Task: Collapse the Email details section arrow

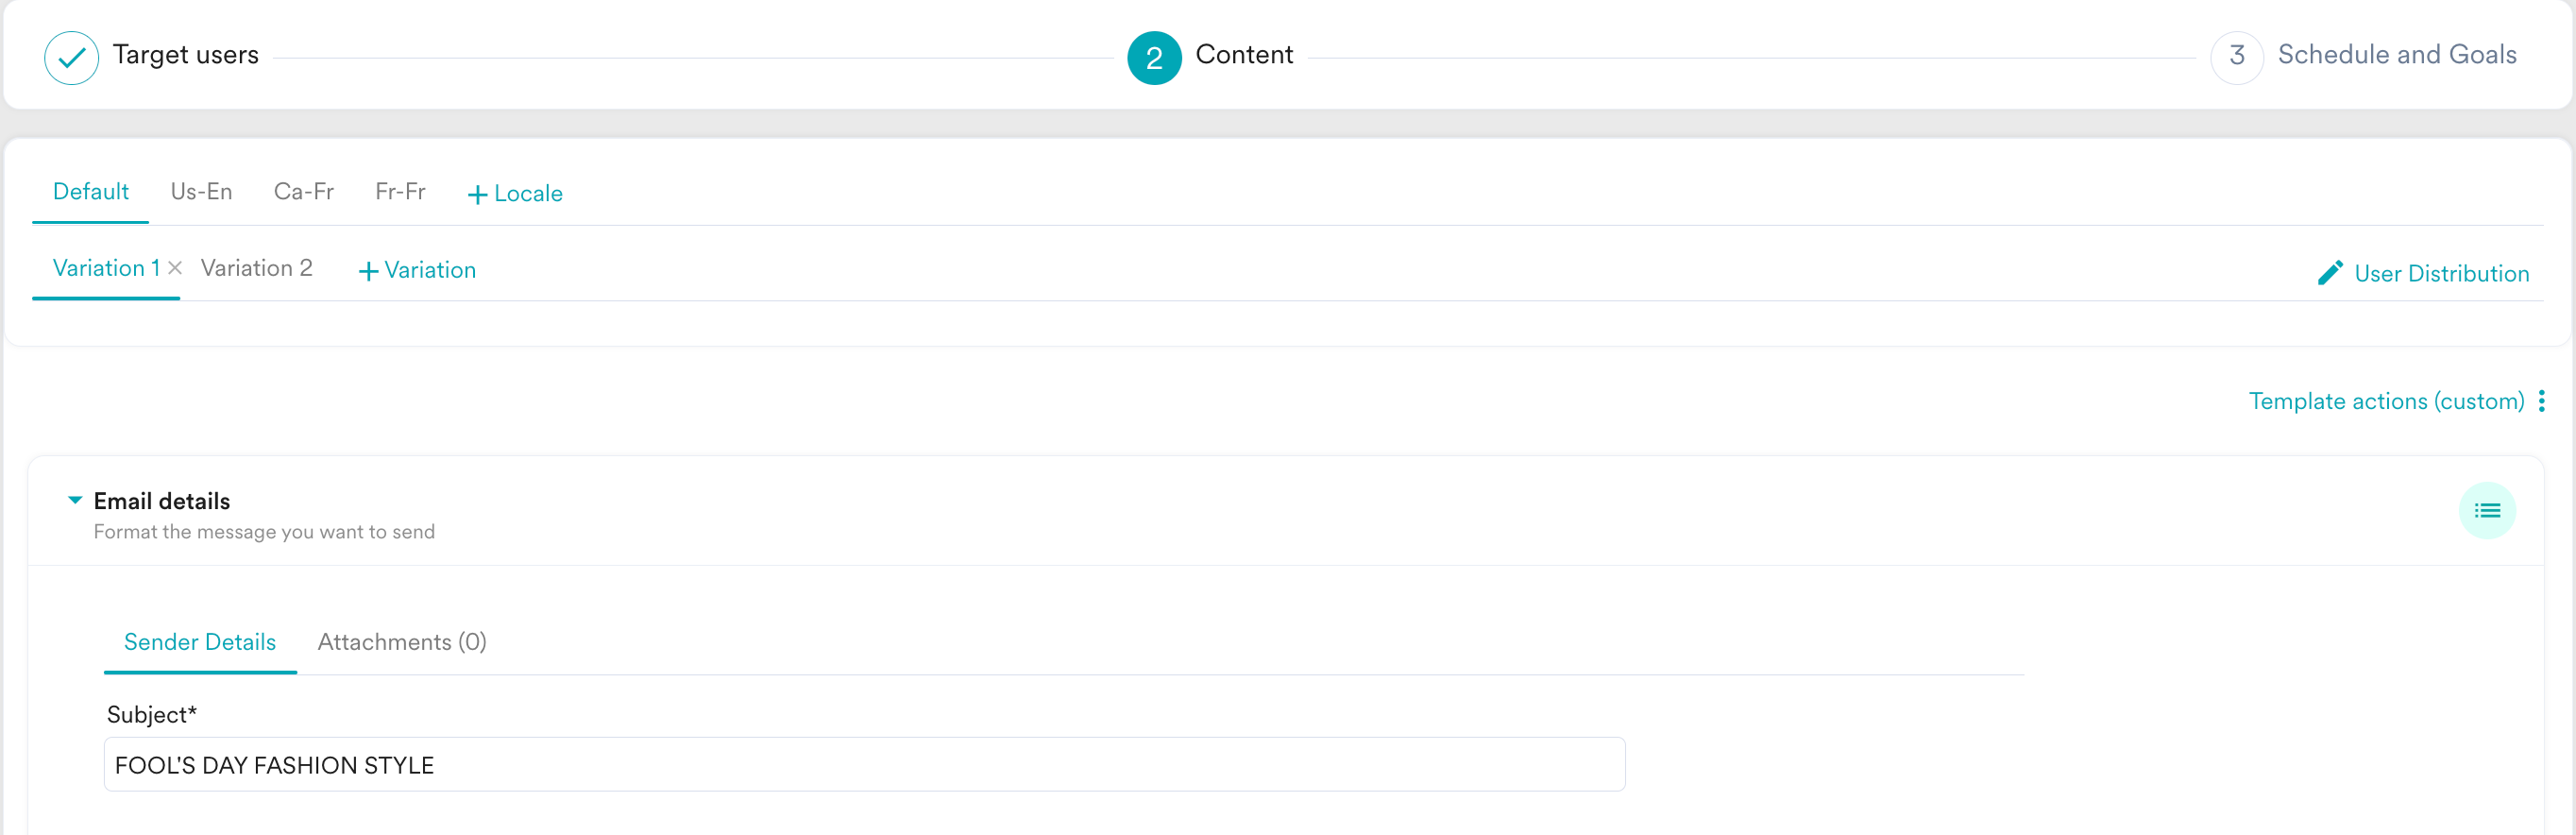Action: [75, 500]
